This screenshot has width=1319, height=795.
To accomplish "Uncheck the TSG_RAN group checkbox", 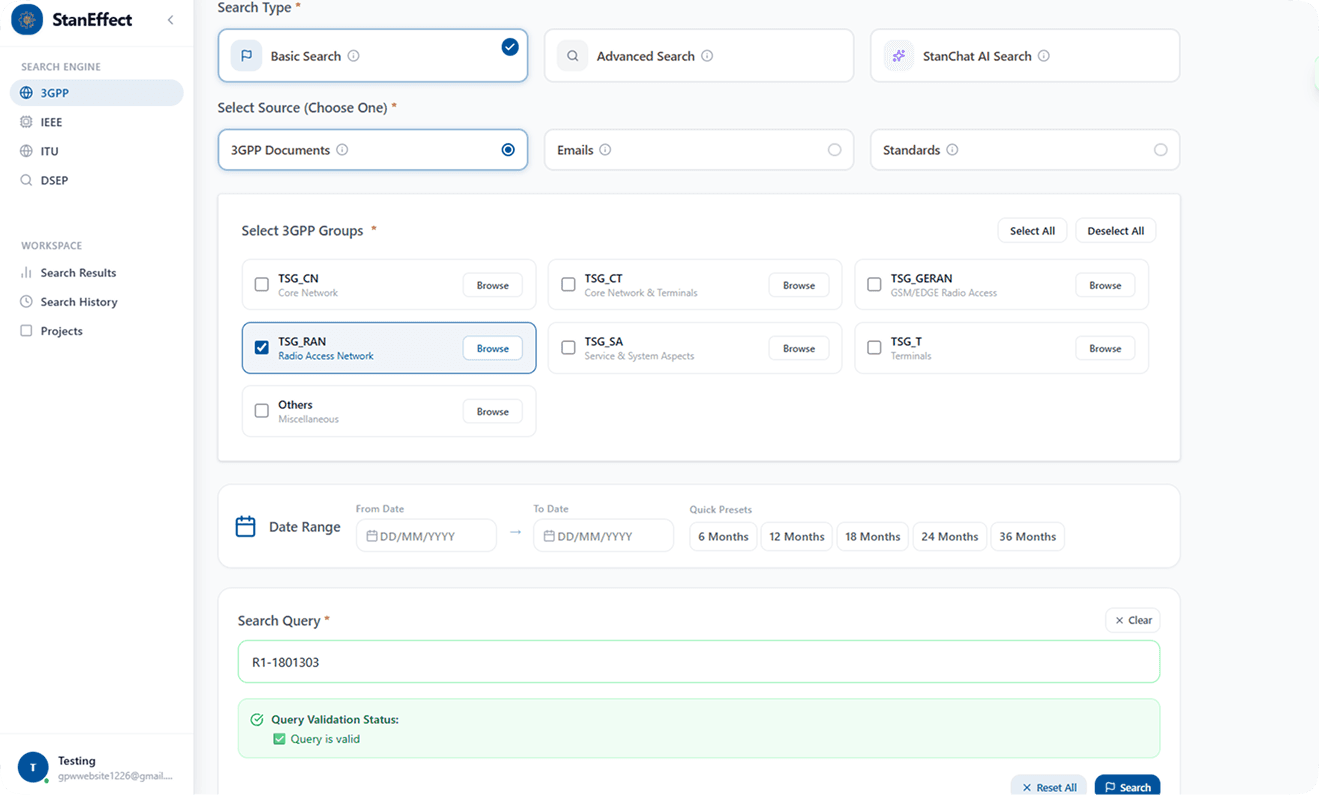I will click(262, 348).
